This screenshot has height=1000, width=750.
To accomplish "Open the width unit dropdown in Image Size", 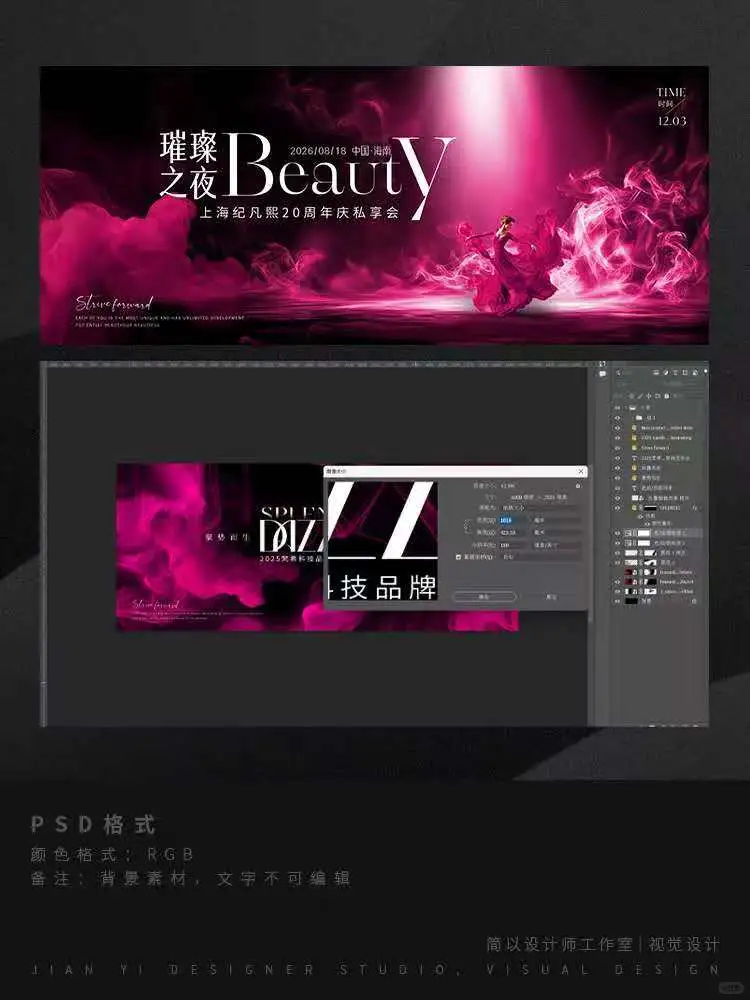I will click(557, 520).
